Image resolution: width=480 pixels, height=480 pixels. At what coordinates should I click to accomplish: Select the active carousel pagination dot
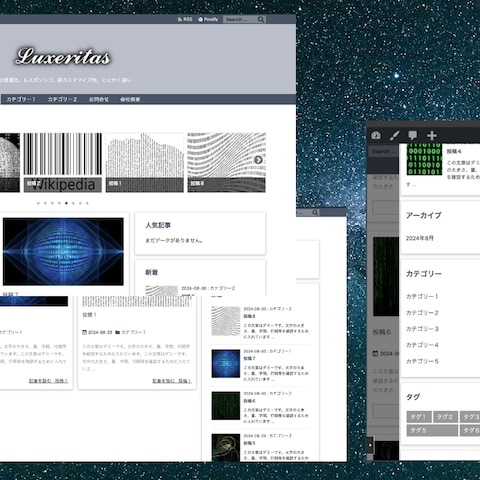point(66,203)
